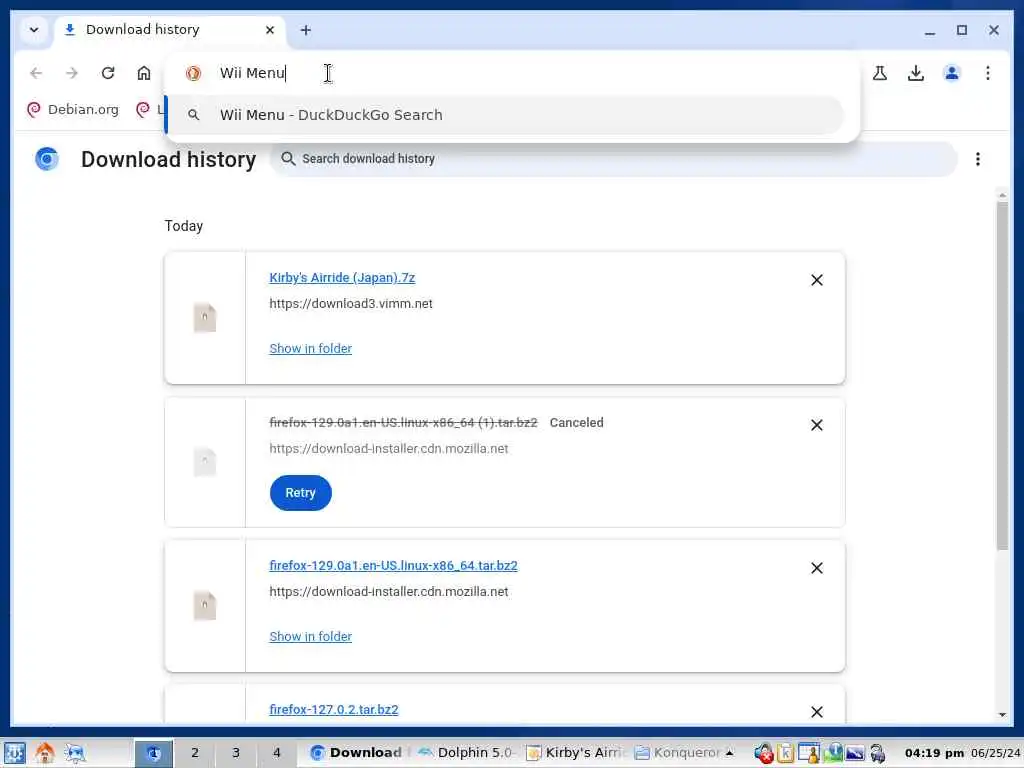Remove firefox-127.0.2.tar.bz2 entry
Screen dimensions: 1024x768
click(x=816, y=712)
